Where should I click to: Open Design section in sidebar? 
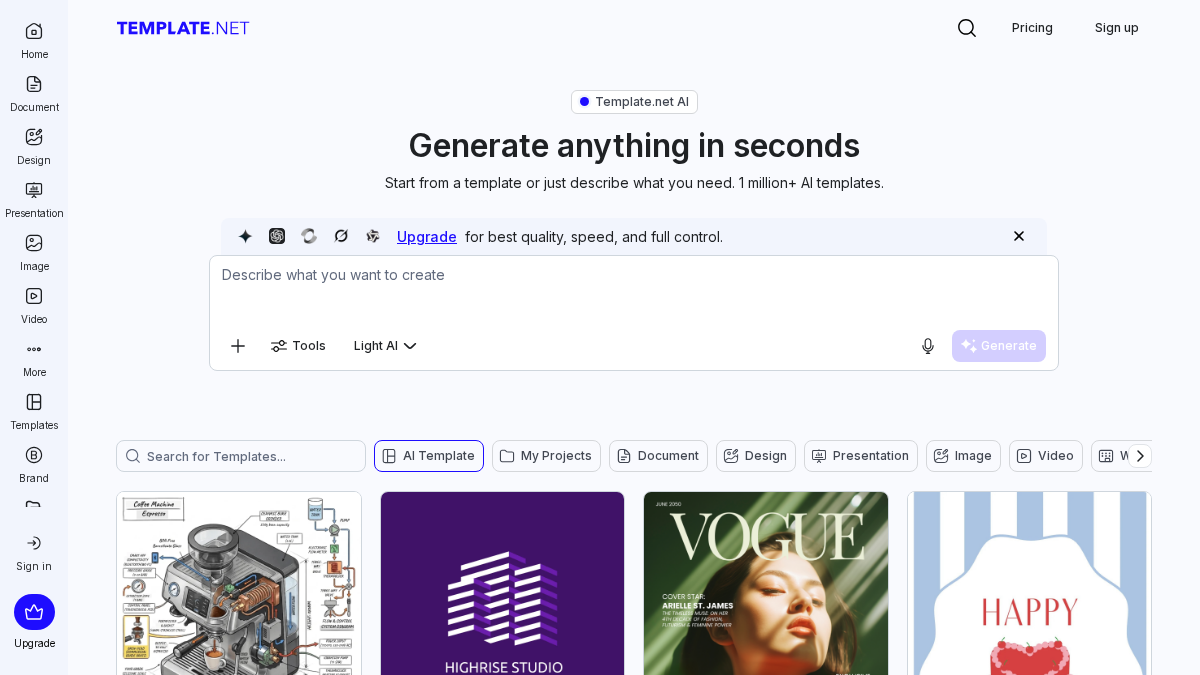click(34, 146)
